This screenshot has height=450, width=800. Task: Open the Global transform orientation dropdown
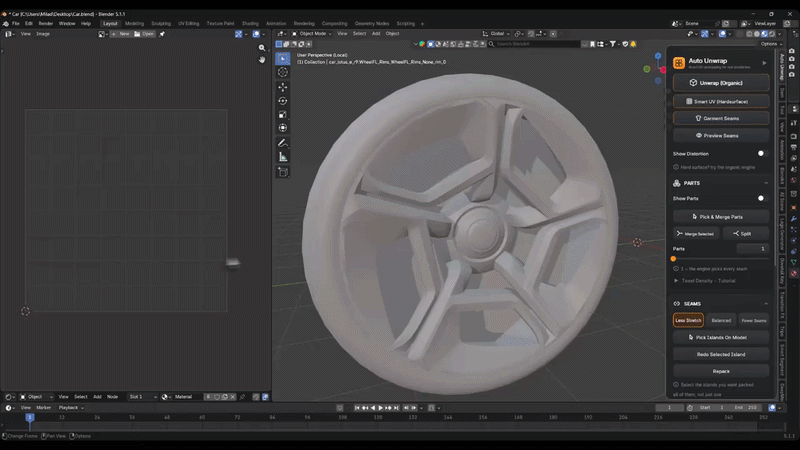tap(496, 34)
